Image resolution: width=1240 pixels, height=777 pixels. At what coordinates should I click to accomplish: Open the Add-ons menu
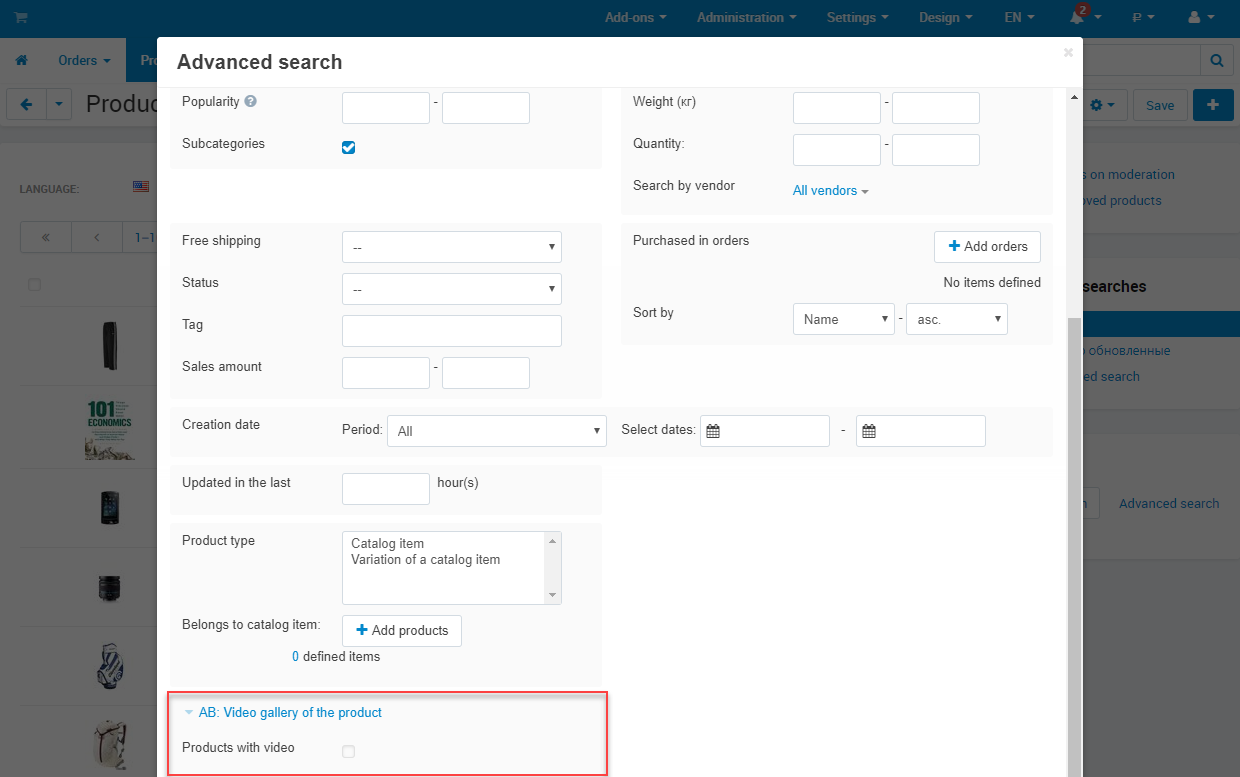tap(634, 17)
